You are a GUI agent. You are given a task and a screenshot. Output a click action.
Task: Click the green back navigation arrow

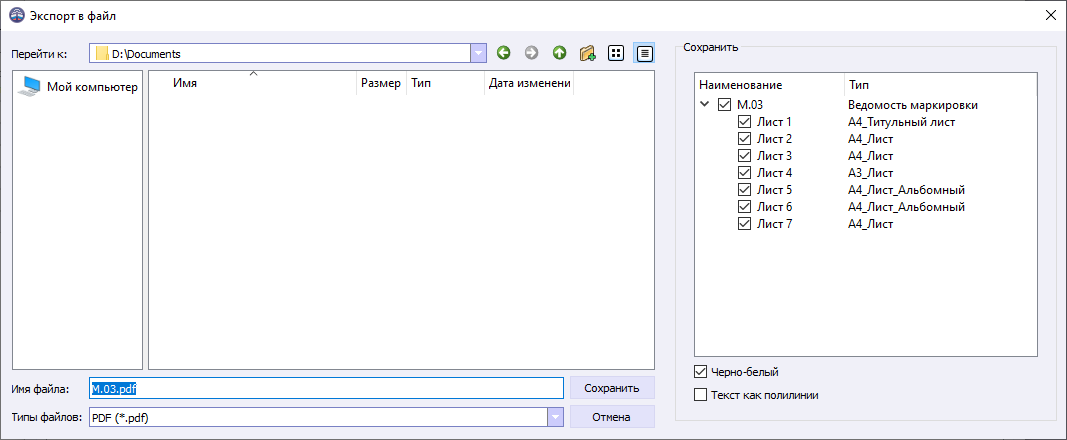(504, 53)
